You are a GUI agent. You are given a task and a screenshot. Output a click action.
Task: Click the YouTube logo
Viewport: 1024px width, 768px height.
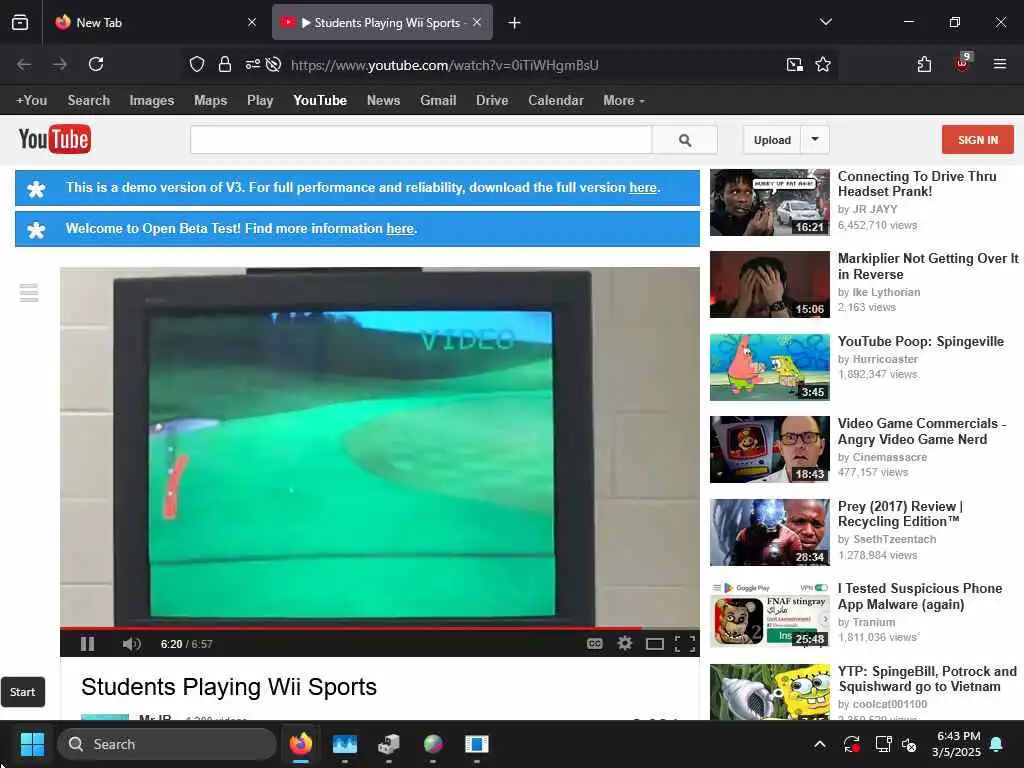(x=55, y=139)
